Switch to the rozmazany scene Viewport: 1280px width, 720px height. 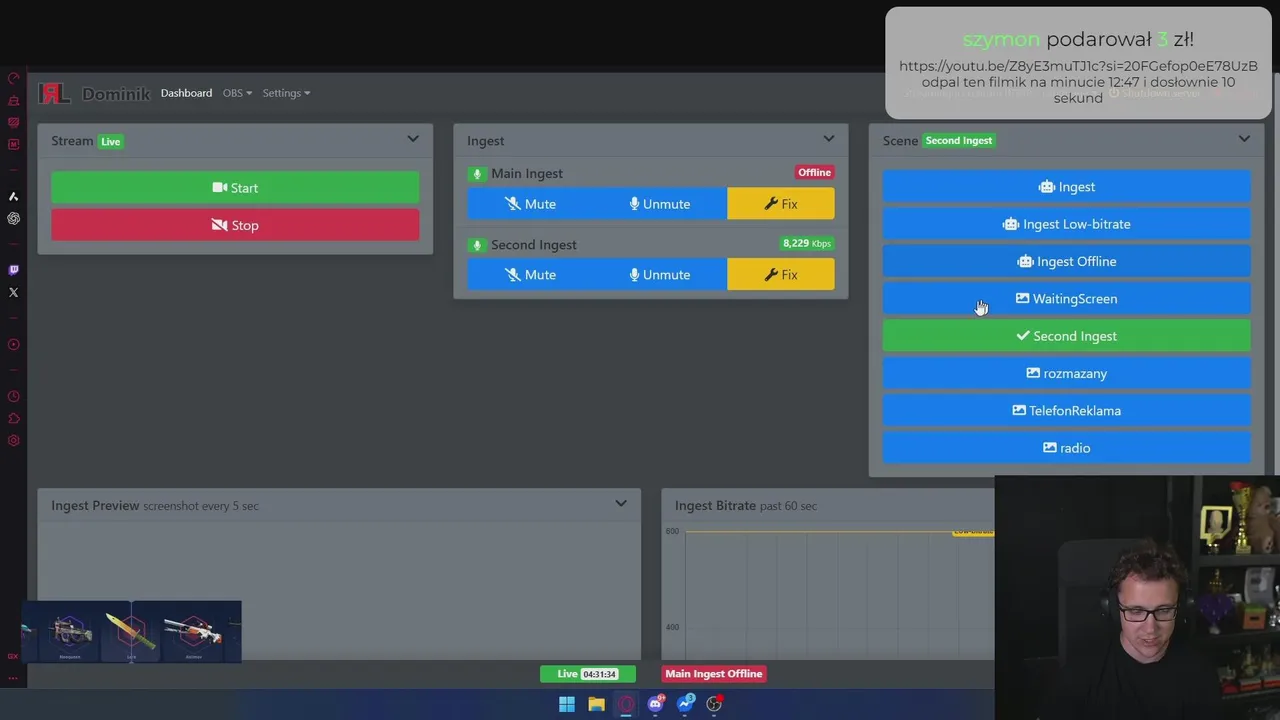point(1066,373)
